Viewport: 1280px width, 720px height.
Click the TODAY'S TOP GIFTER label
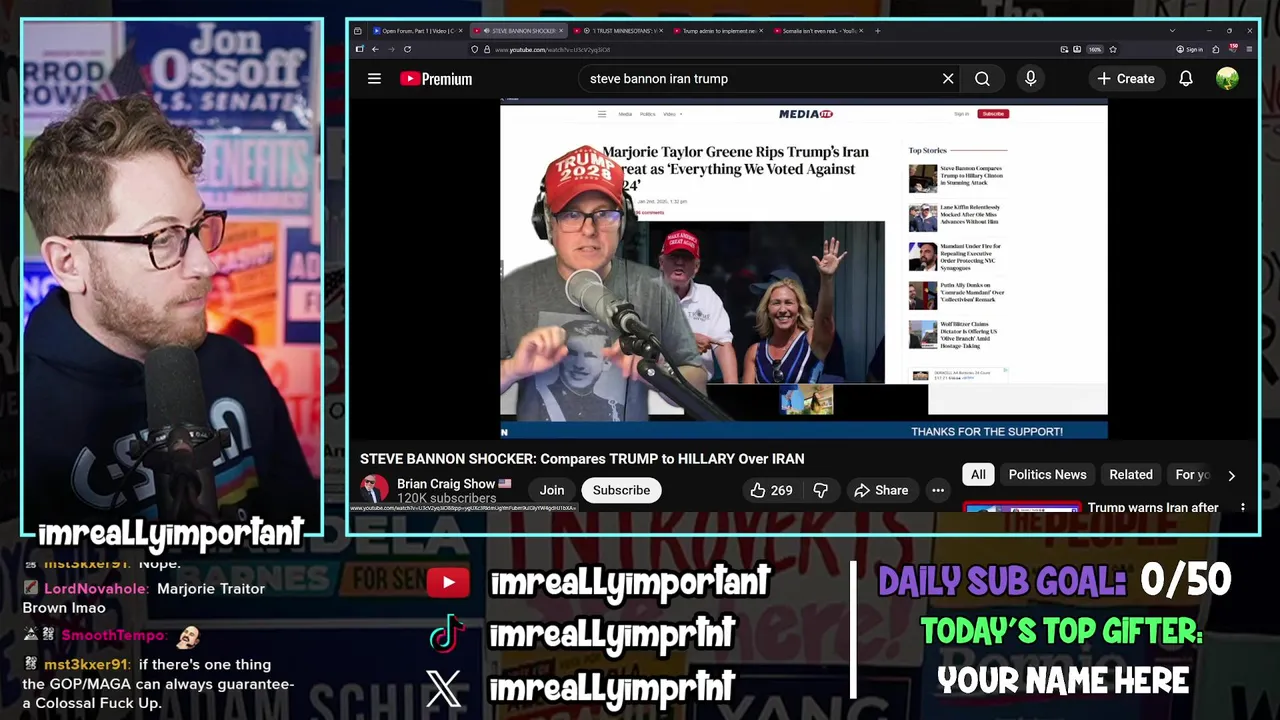click(1061, 632)
